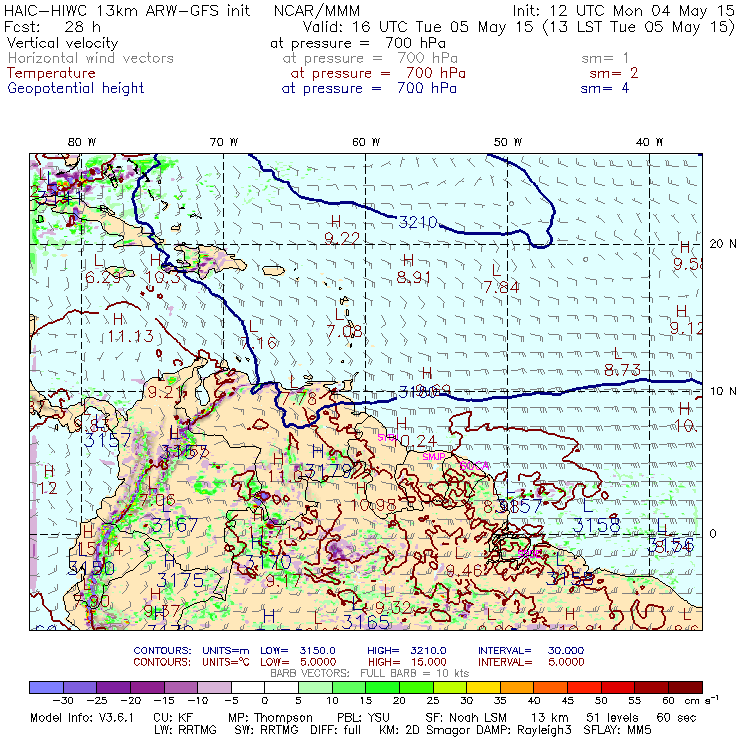740x740 pixels.
Task: Click the red '11.13' temperature high value
Action: coord(131,336)
